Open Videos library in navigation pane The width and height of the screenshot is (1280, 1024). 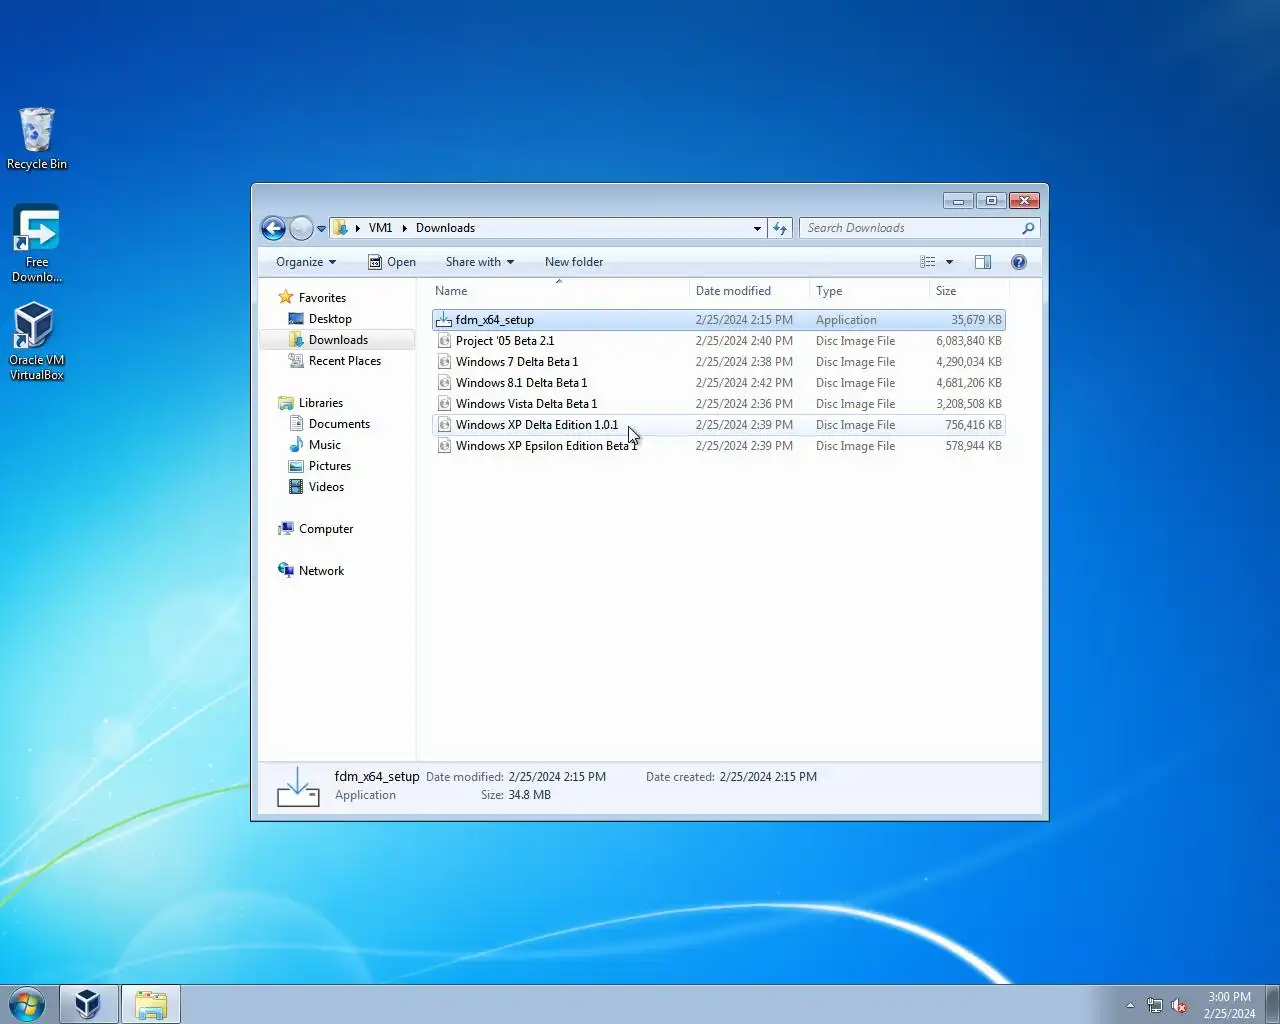(x=326, y=487)
